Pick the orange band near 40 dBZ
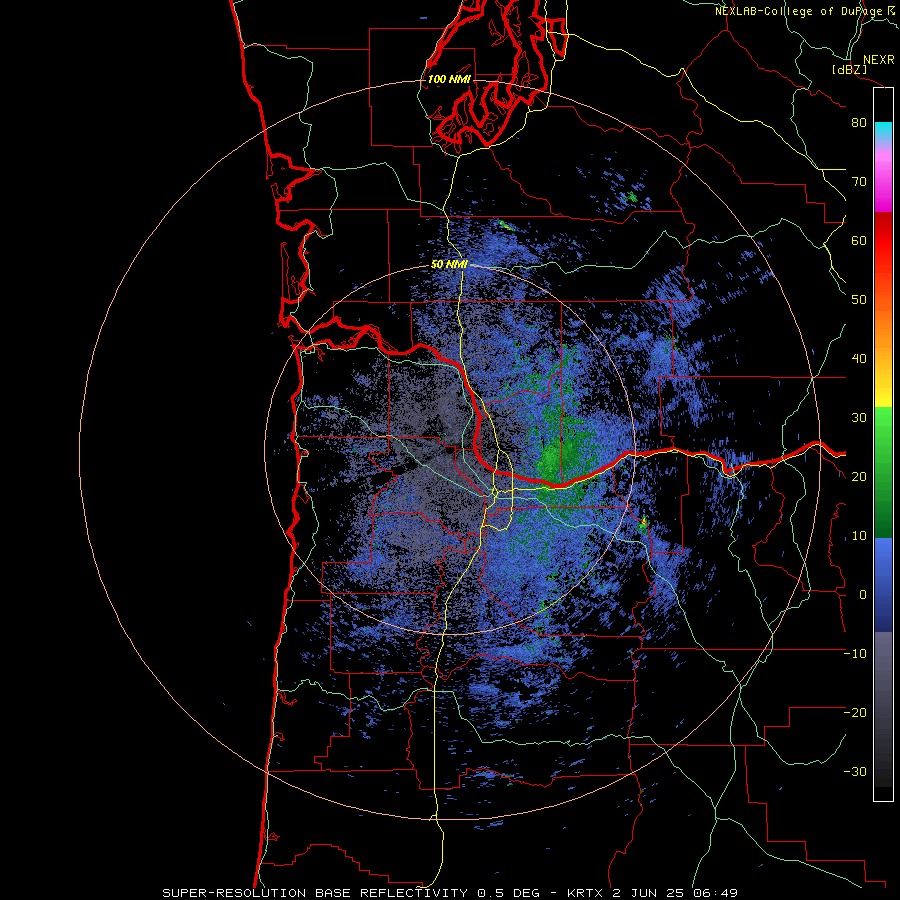The height and width of the screenshot is (900, 900). 883,350
